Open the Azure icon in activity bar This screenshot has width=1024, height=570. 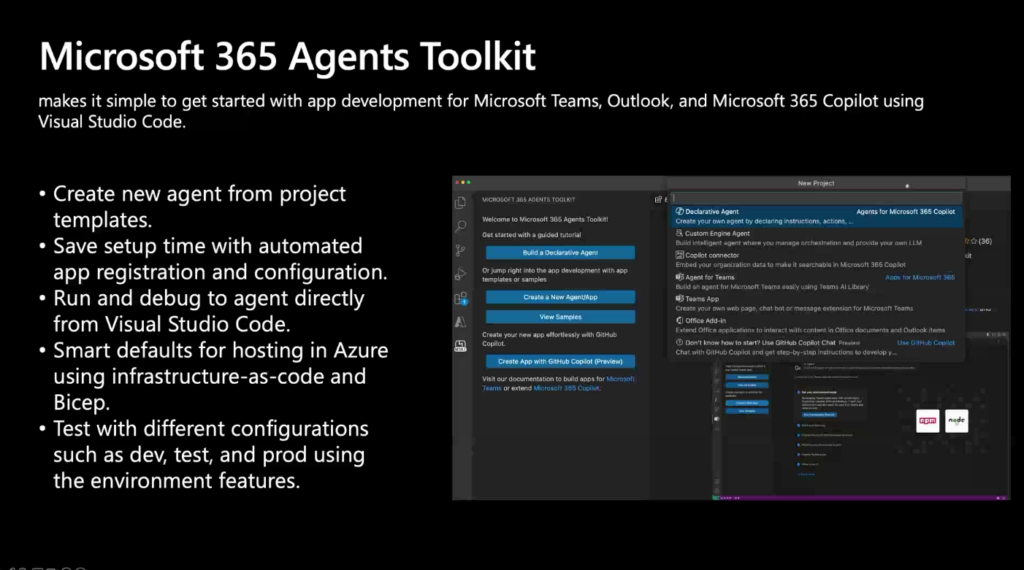[x=460, y=322]
